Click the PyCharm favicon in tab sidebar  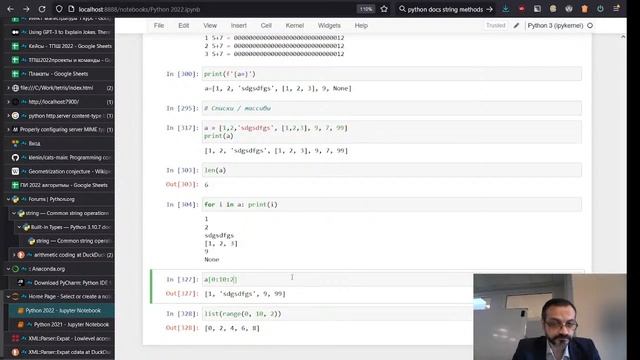[21, 282]
